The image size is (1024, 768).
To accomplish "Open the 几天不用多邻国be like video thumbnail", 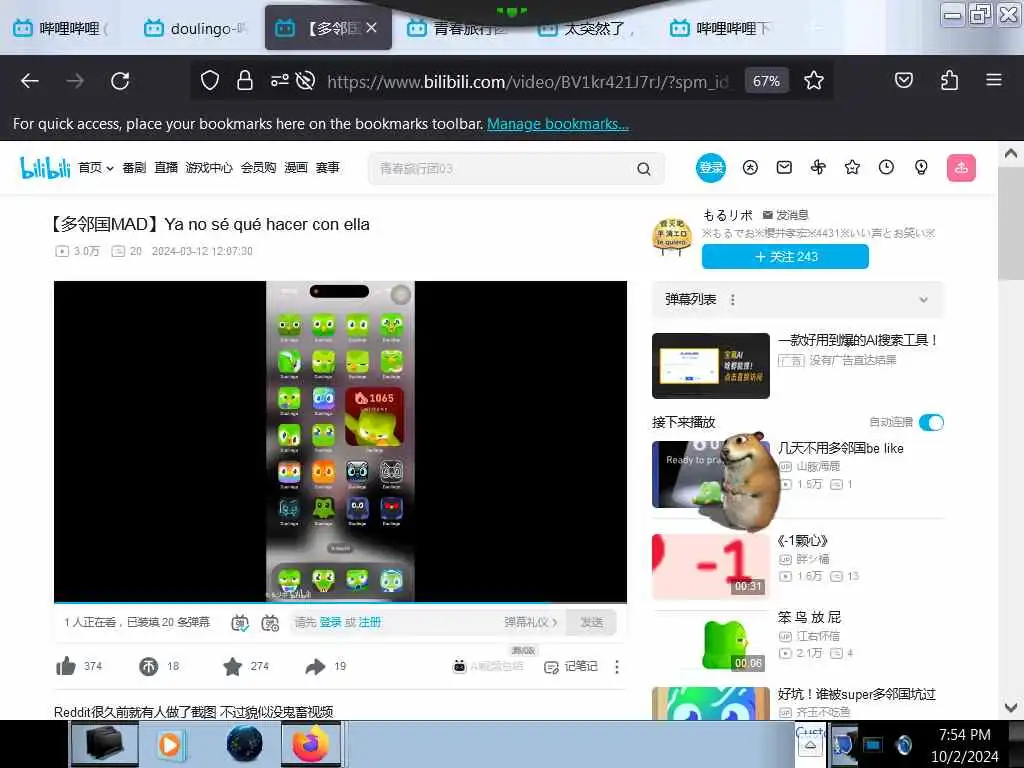I will (711, 474).
